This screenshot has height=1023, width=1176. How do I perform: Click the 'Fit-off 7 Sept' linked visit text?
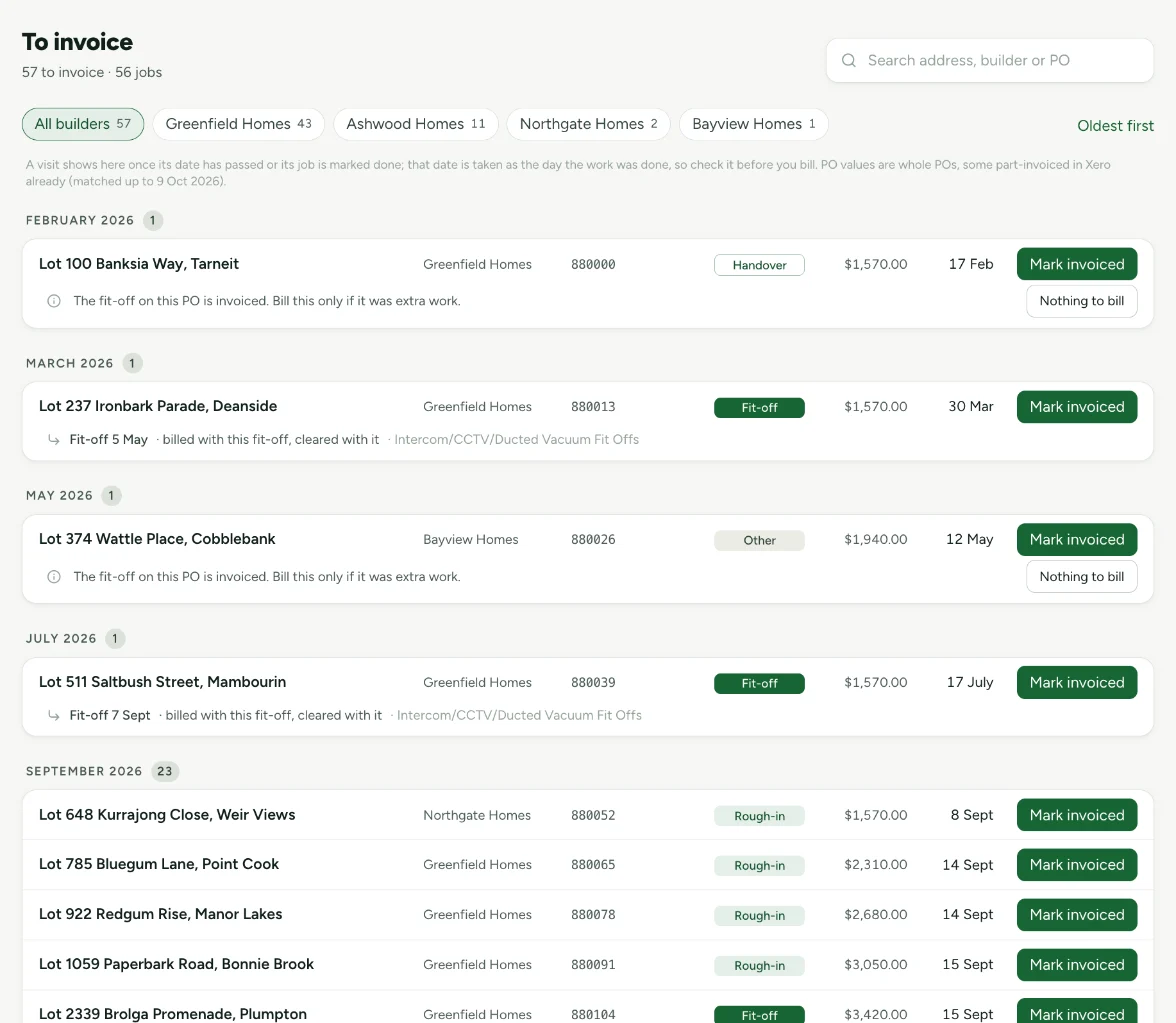pos(110,716)
